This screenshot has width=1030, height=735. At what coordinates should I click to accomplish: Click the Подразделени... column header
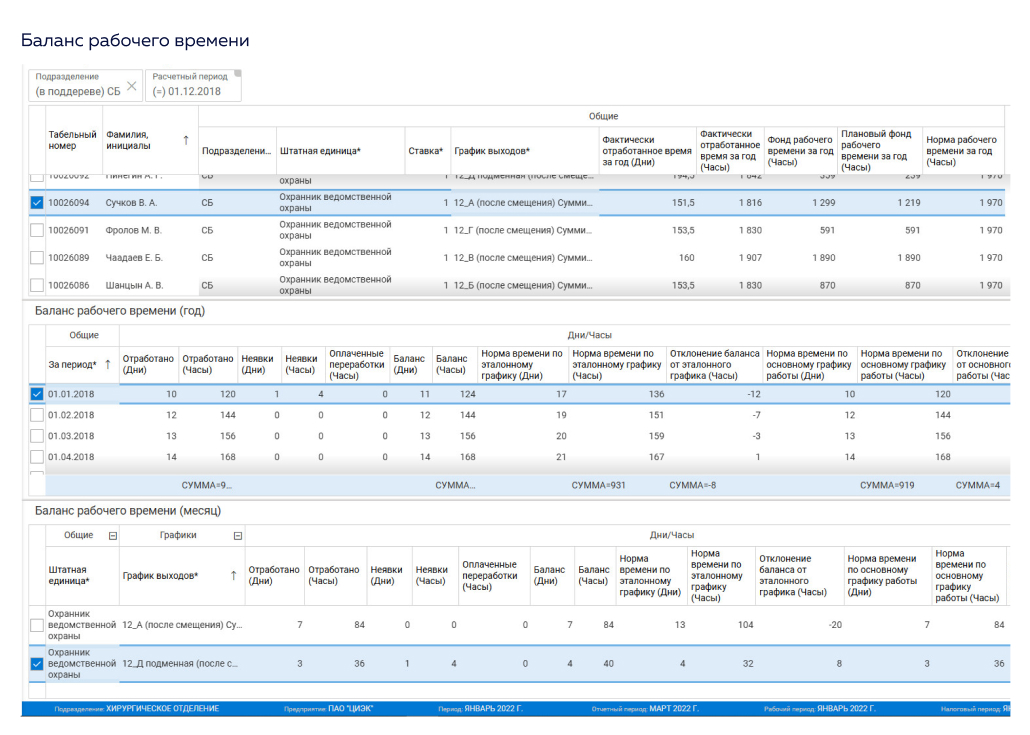236,151
